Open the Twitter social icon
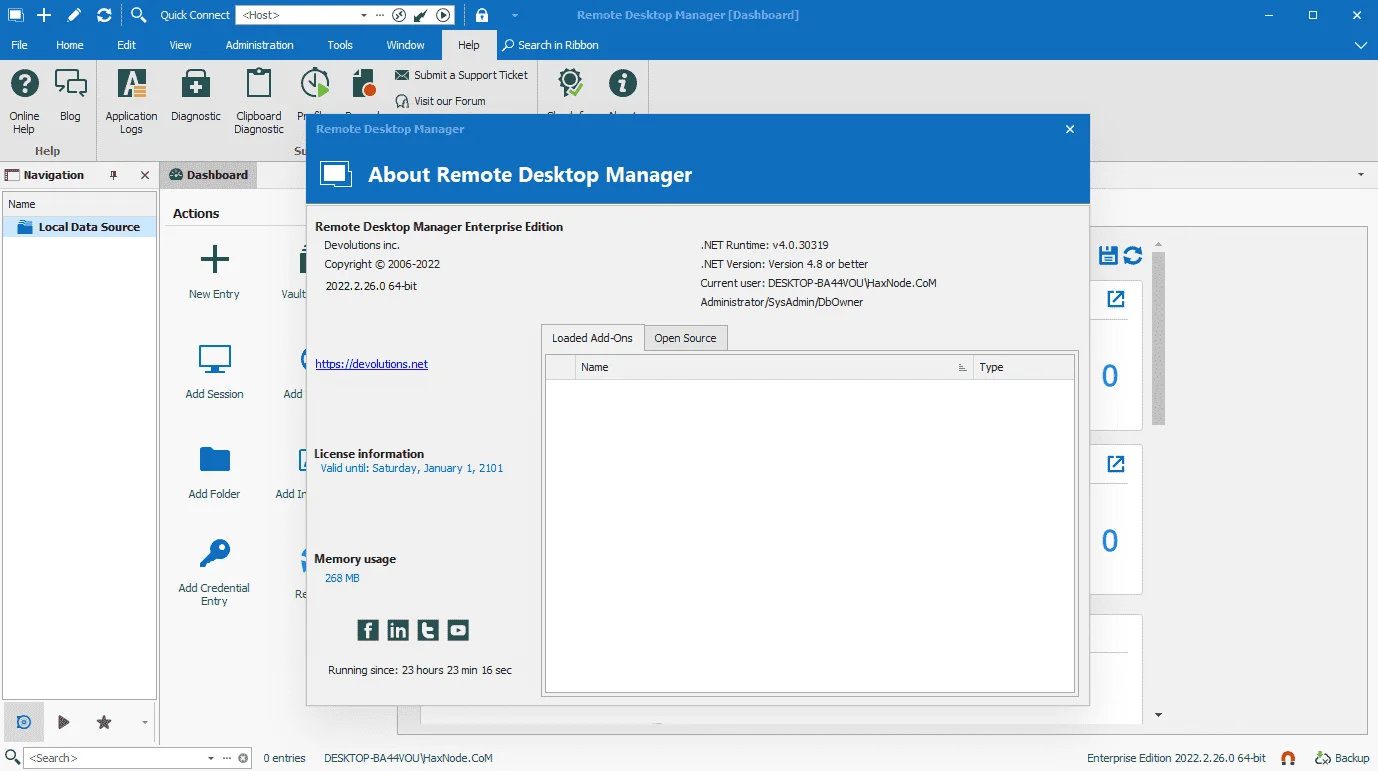Image resolution: width=1378 pixels, height=771 pixels. [x=428, y=630]
